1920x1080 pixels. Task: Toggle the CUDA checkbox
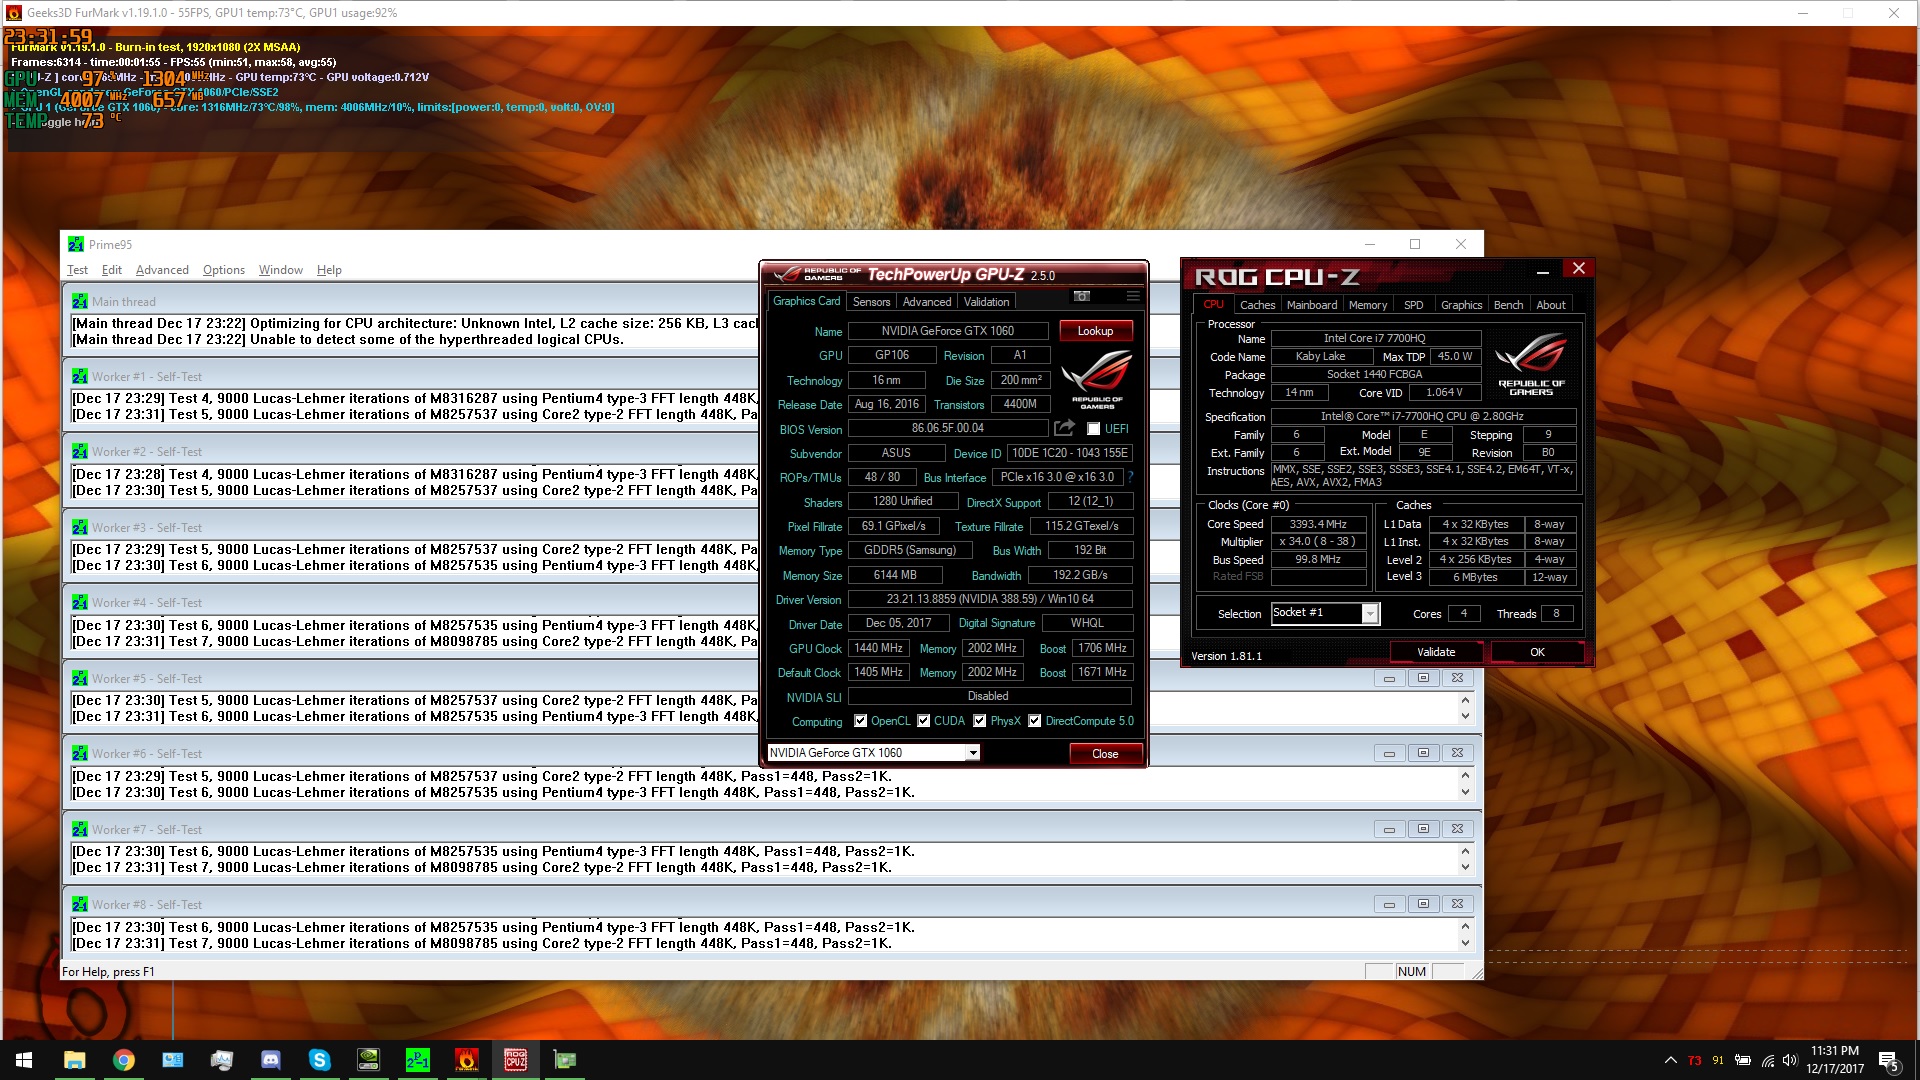[x=924, y=721]
